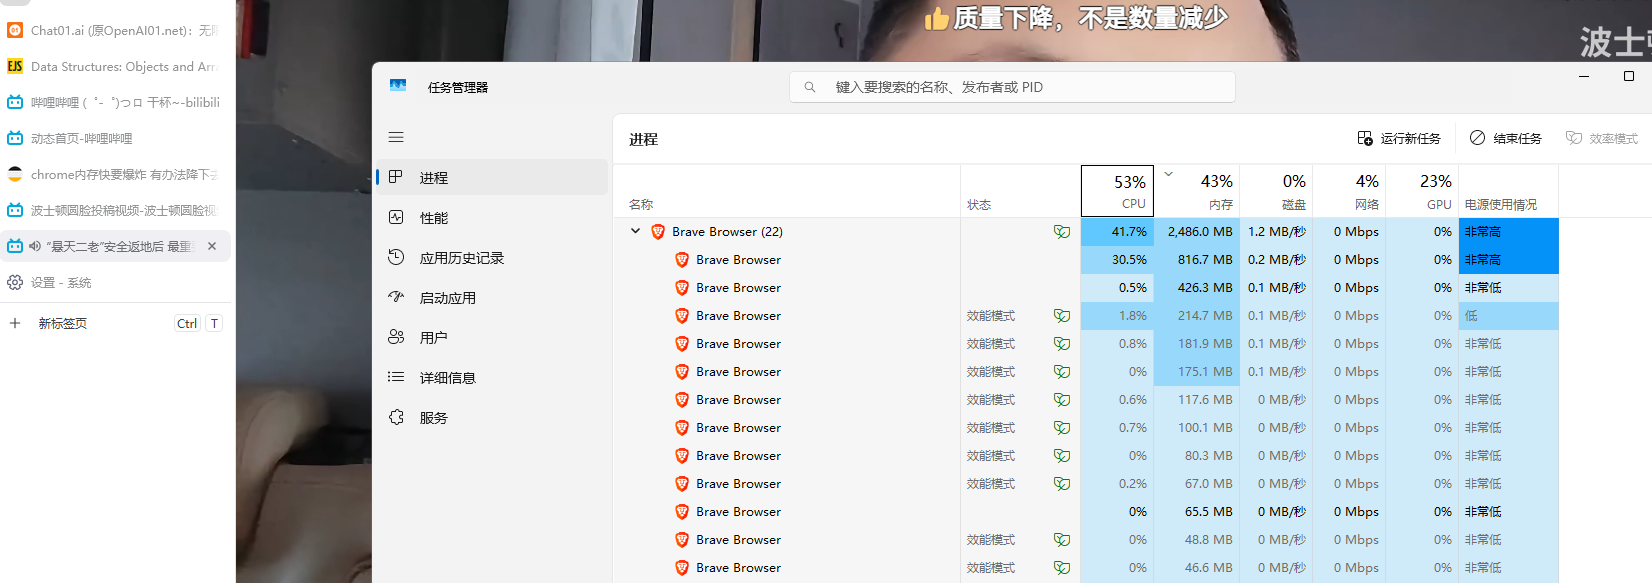Sort by the 电源使用情况 column header
Screen dimensions: 1652x583
1508,191
